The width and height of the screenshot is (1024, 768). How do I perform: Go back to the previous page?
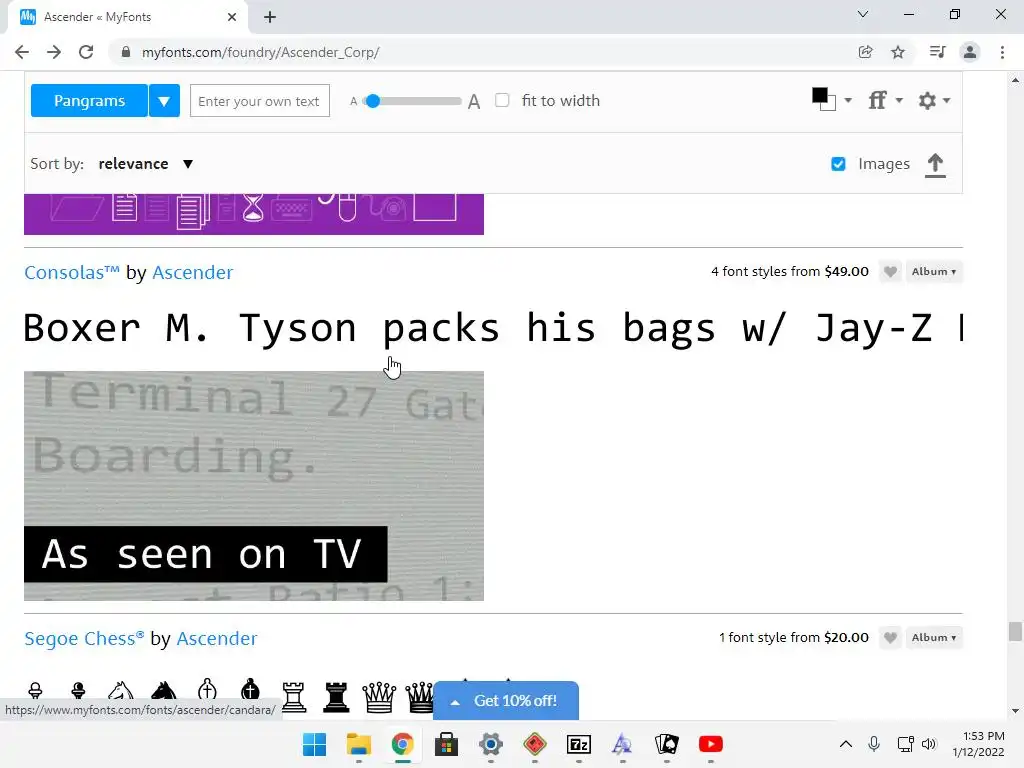22,52
